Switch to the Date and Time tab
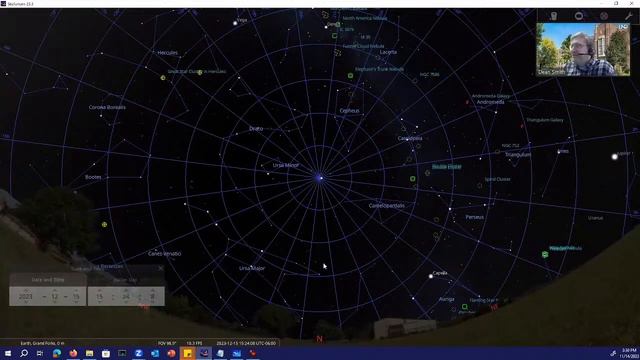Viewport: 640px width, 360px height. click(x=48, y=280)
